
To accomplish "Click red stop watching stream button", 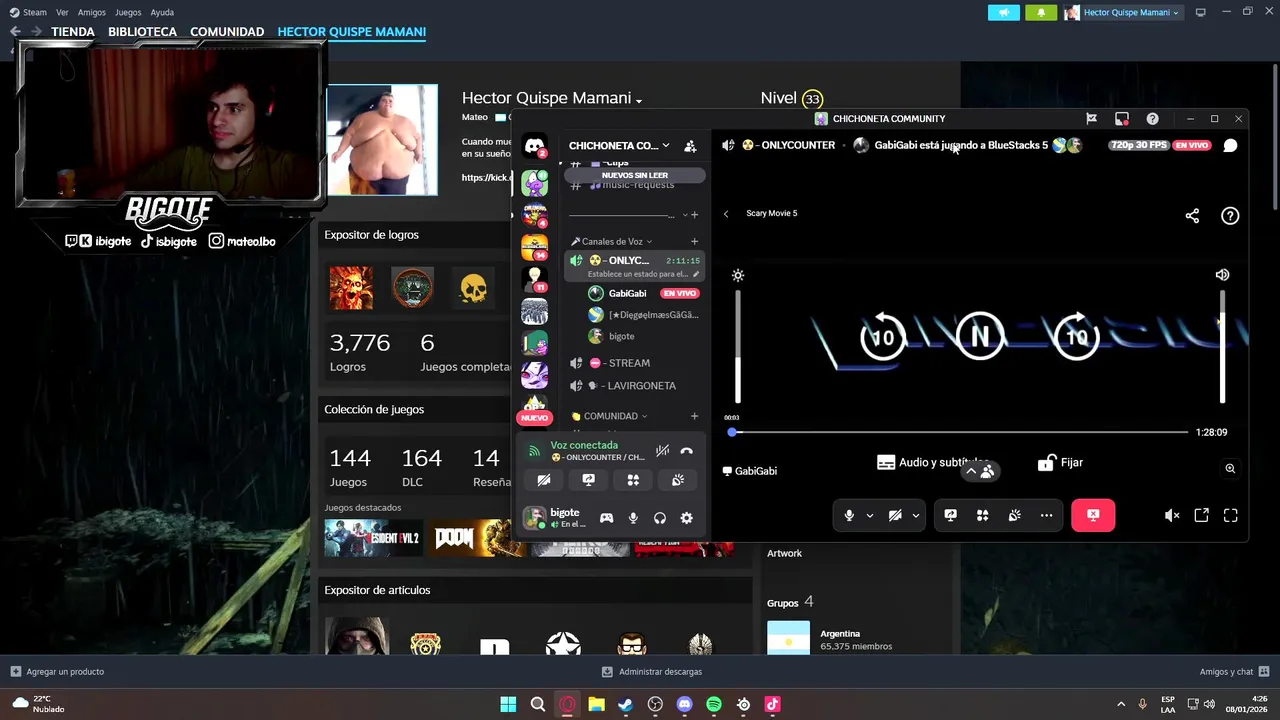I will click(1093, 515).
